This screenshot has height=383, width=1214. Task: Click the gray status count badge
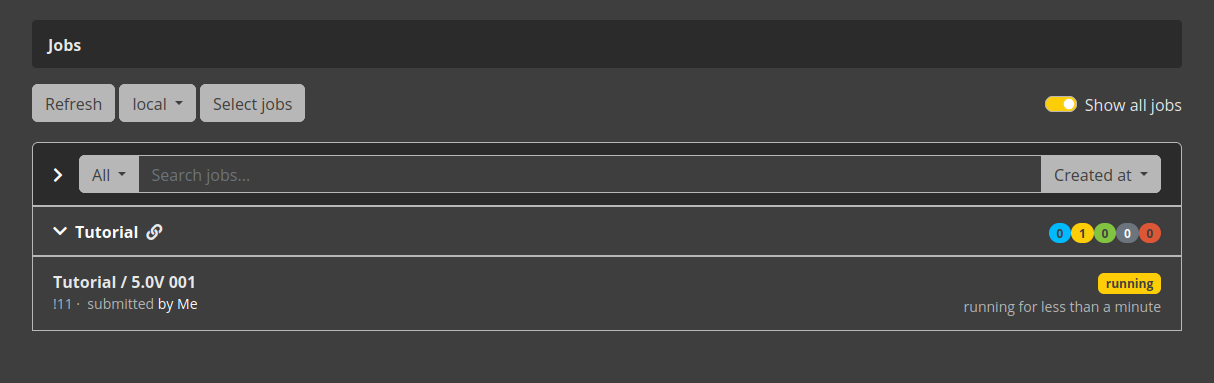click(x=1127, y=233)
